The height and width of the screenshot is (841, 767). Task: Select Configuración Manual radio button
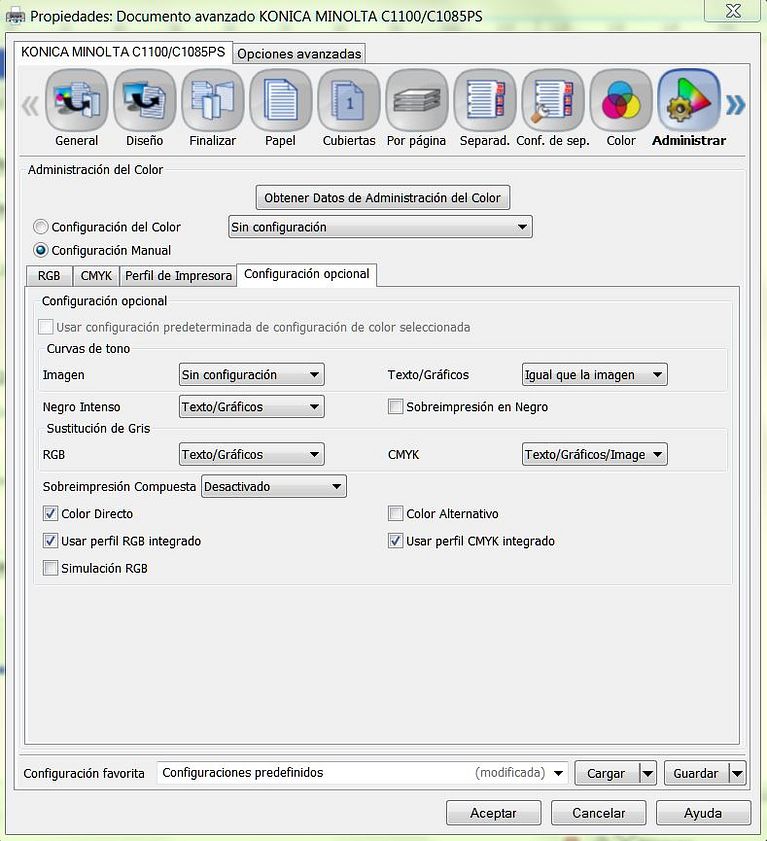tap(41, 250)
